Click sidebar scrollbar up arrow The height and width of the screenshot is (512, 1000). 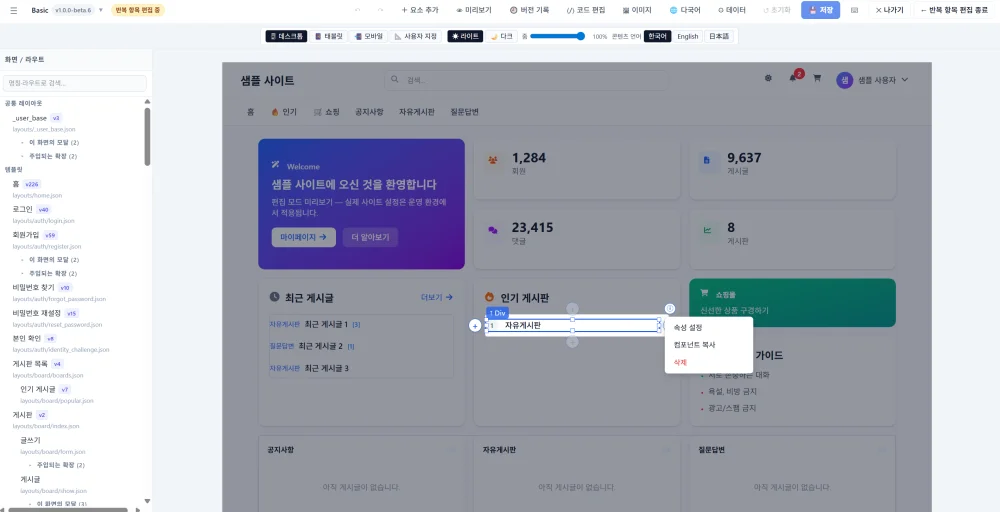pos(147,101)
